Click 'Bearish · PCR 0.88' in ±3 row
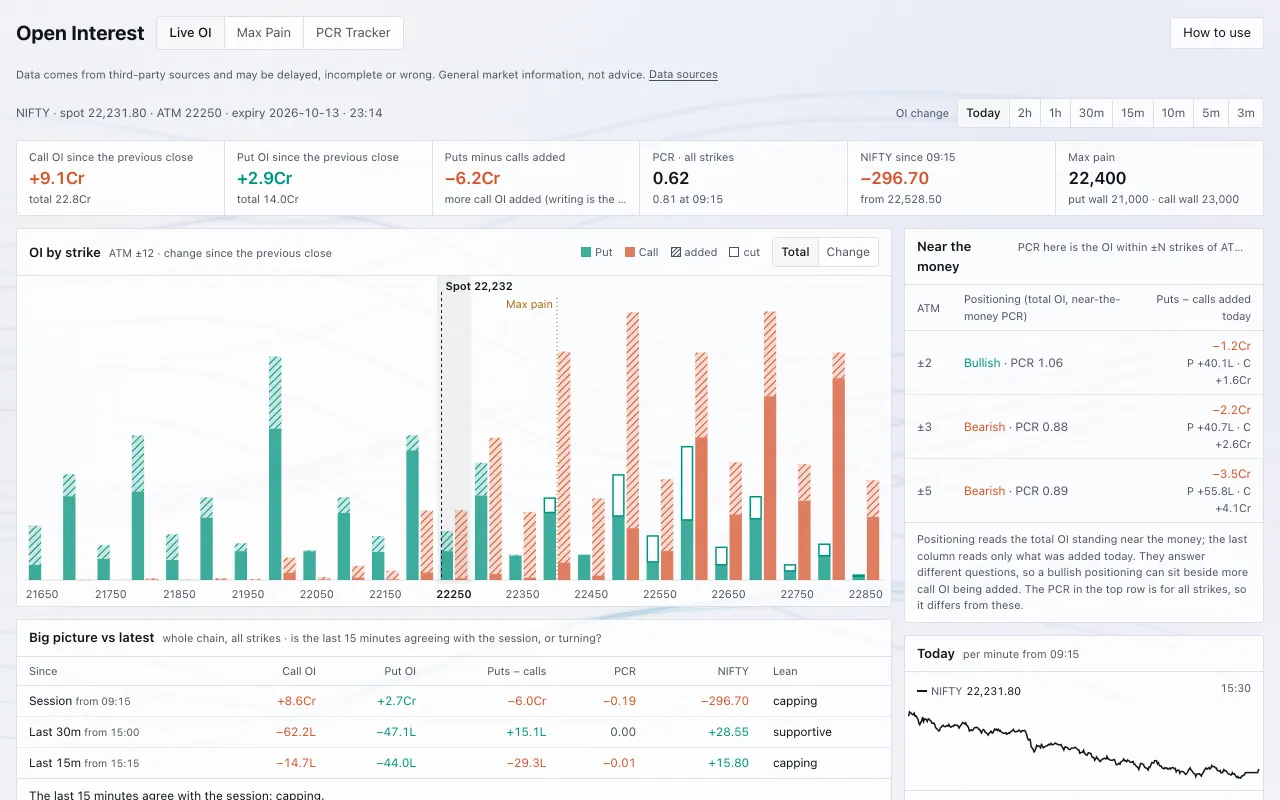This screenshot has width=1280, height=800. [x=1016, y=427]
